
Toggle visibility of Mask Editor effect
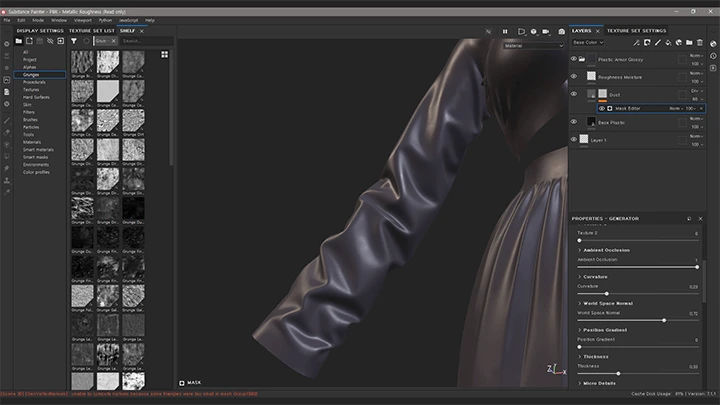click(602, 108)
